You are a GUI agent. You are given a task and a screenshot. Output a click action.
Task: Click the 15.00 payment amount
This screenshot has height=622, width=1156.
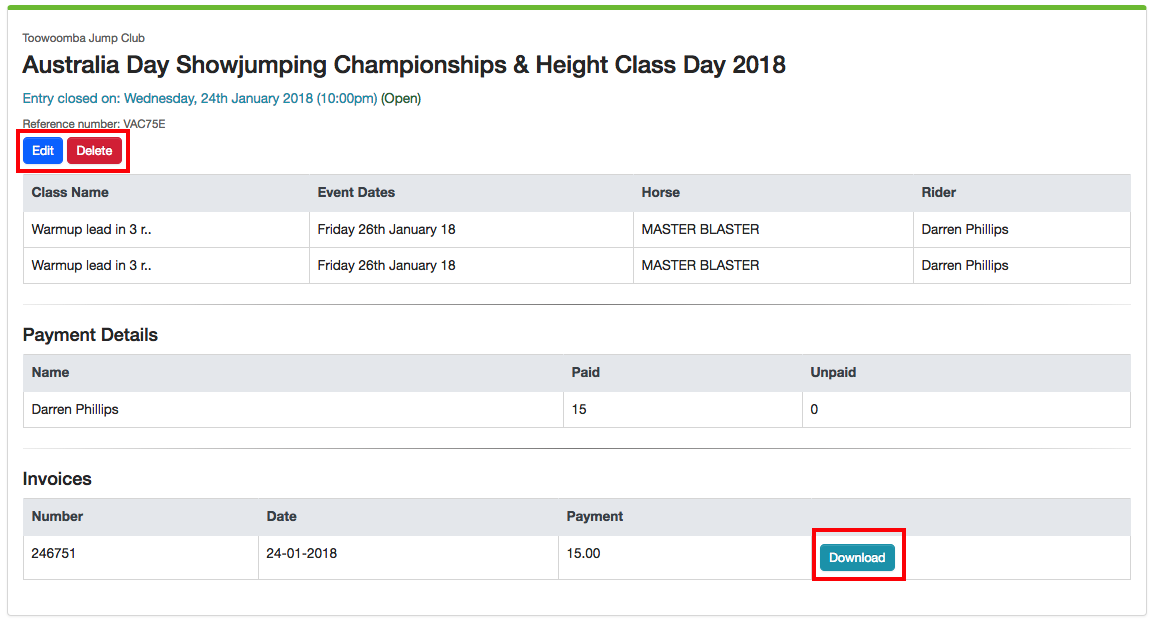[584, 553]
